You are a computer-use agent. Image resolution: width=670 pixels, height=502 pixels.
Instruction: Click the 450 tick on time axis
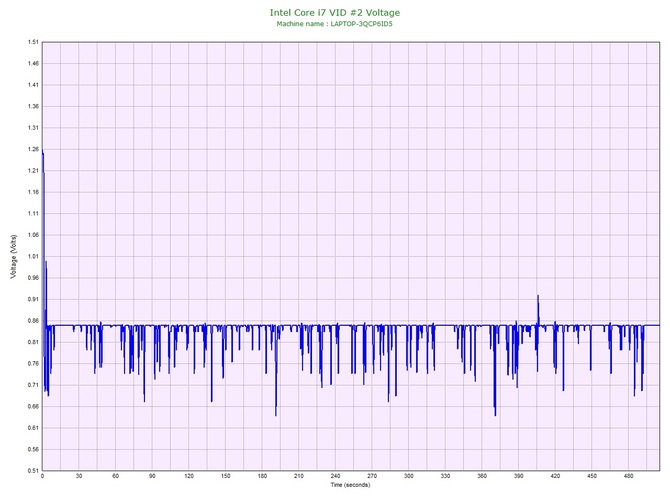(x=592, y=476)
